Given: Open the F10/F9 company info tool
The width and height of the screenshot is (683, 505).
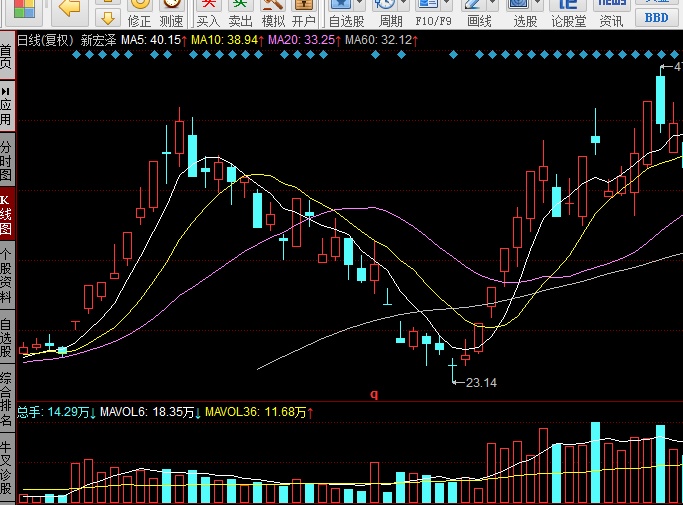Looking at the screenshot, I should coord(433,14).
